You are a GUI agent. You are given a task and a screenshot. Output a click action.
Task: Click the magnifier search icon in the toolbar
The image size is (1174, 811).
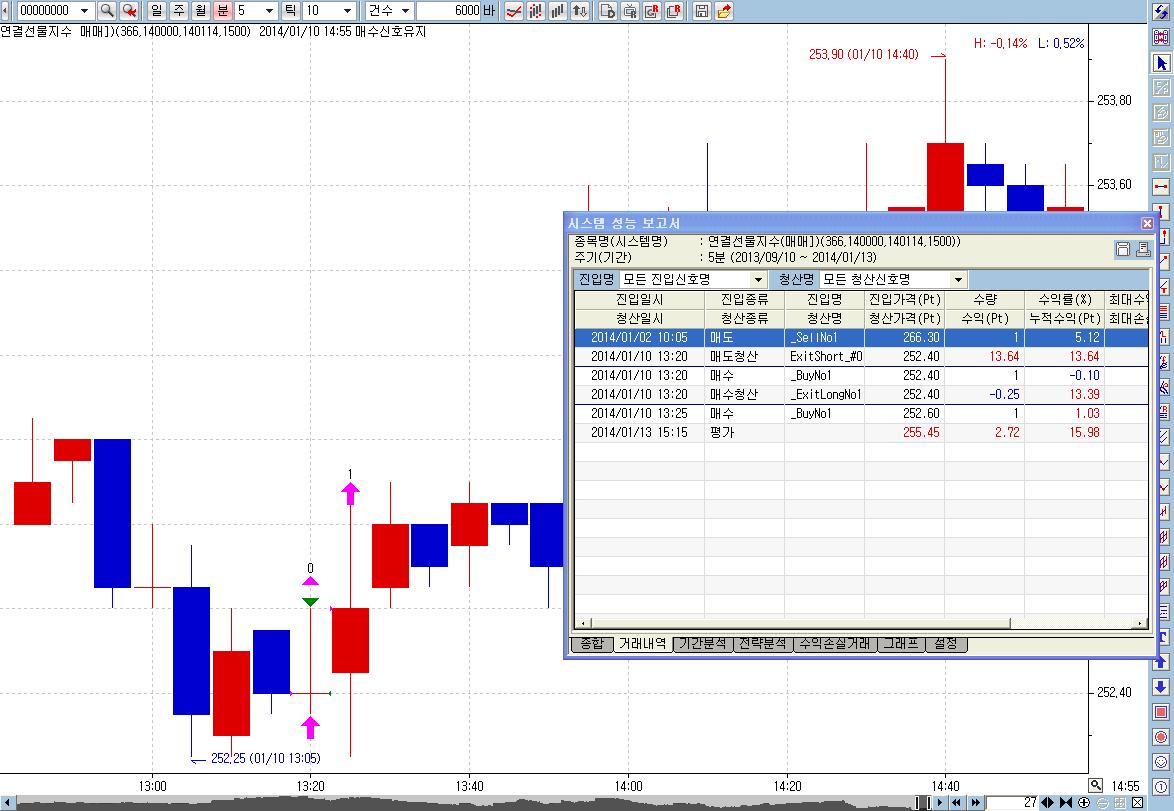[106, 11]
